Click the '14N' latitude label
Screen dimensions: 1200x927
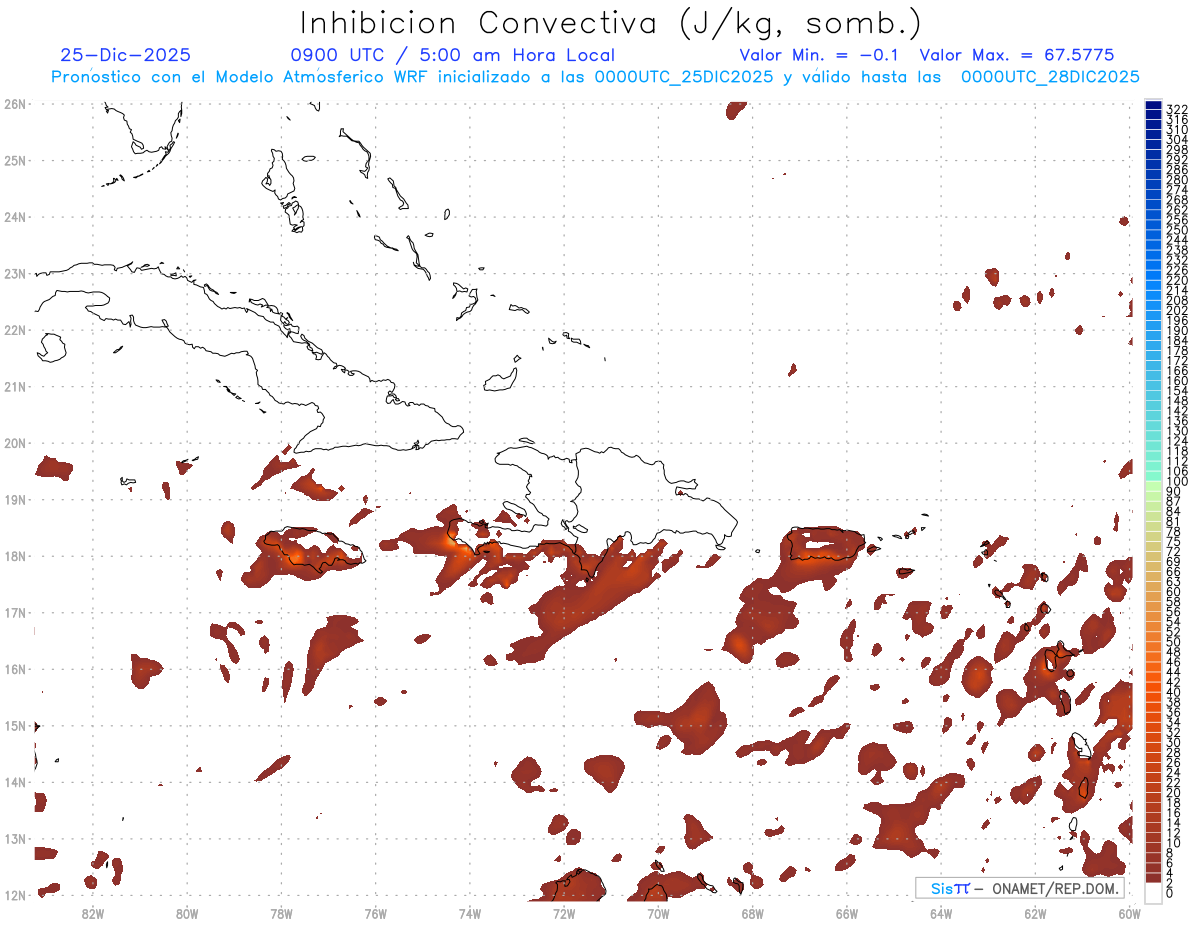pos(15,782)
